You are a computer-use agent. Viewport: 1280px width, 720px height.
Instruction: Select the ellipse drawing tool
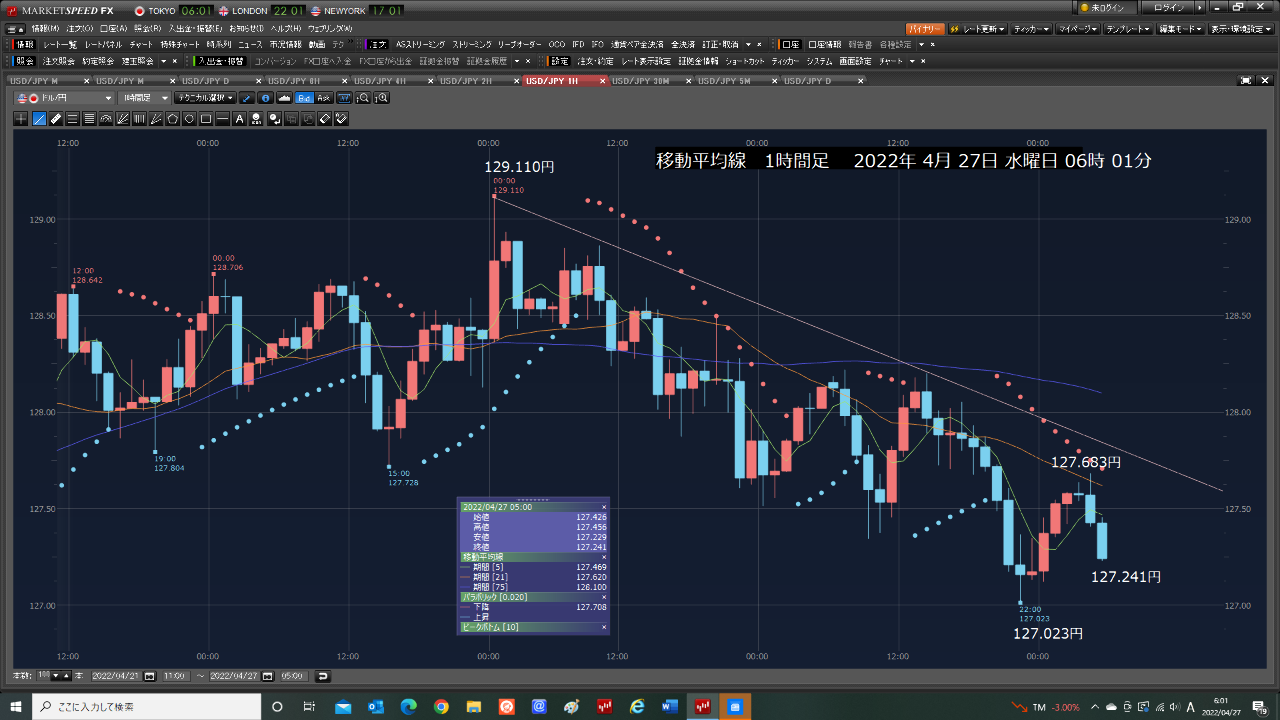[189, 119]
